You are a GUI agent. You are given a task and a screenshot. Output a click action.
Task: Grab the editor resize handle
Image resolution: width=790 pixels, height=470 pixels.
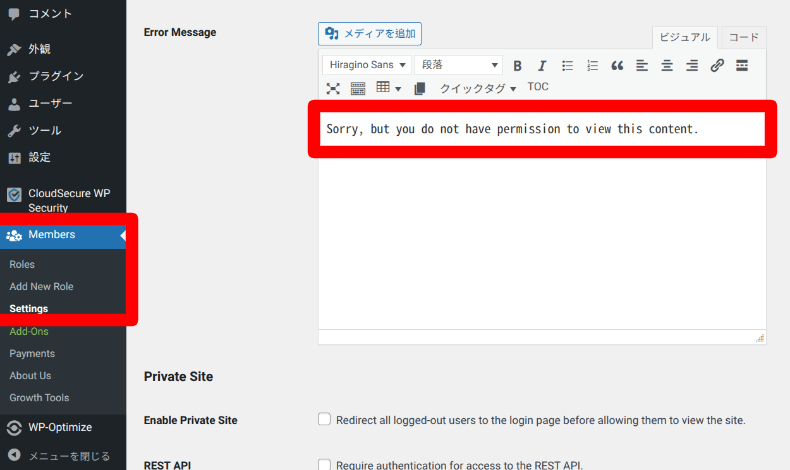pyautogui.click(x=760, y=338)
